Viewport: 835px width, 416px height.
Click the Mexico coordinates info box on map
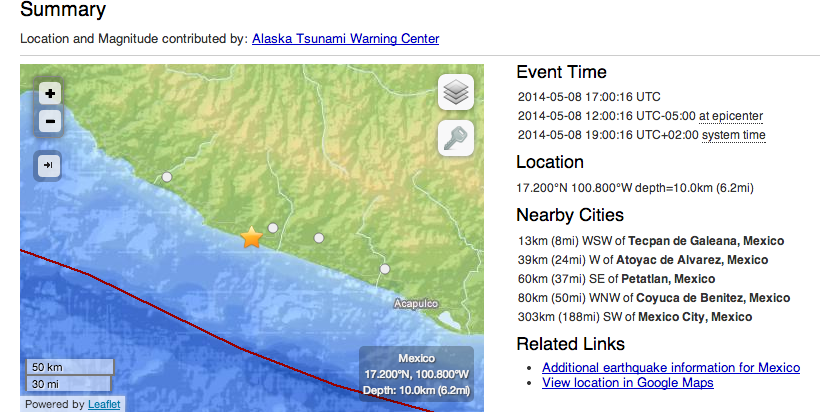tap(416, 374)
